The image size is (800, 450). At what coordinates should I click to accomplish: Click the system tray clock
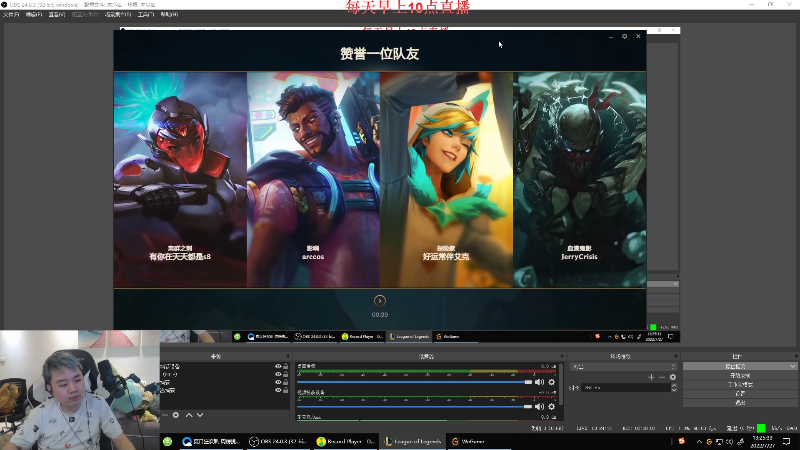click(x=762, y=442)
